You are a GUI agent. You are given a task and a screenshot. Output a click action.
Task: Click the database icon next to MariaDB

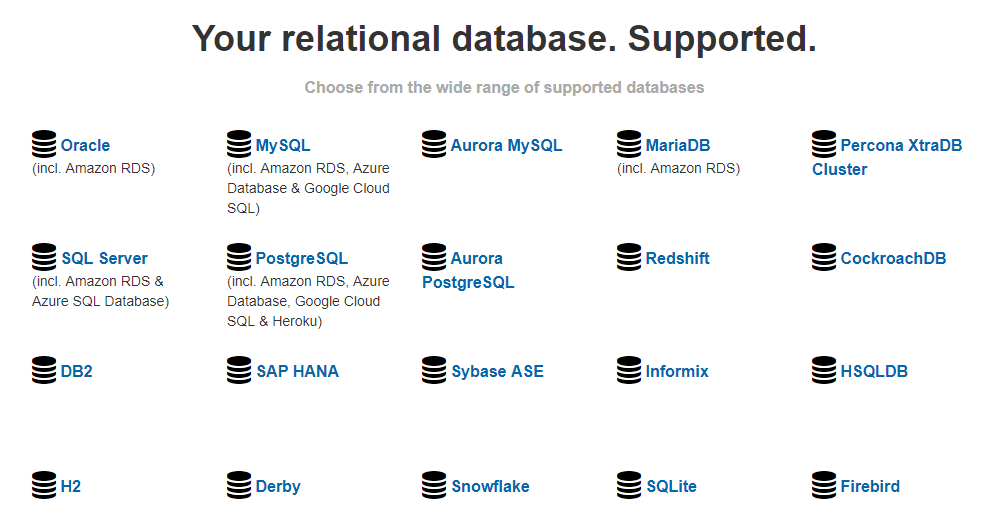[629, 145]
